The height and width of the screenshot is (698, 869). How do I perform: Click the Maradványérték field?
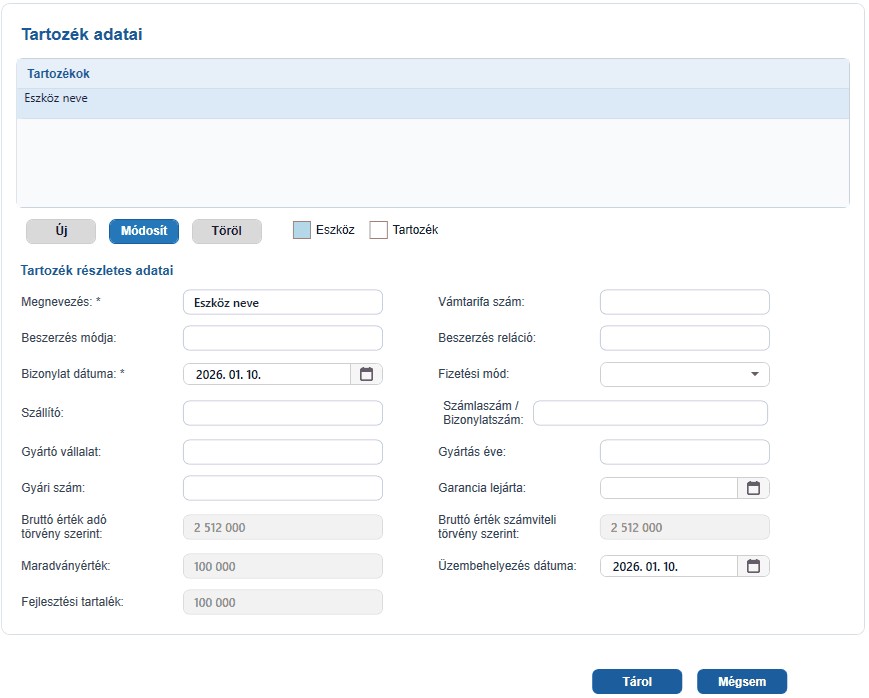click(283, 566)
